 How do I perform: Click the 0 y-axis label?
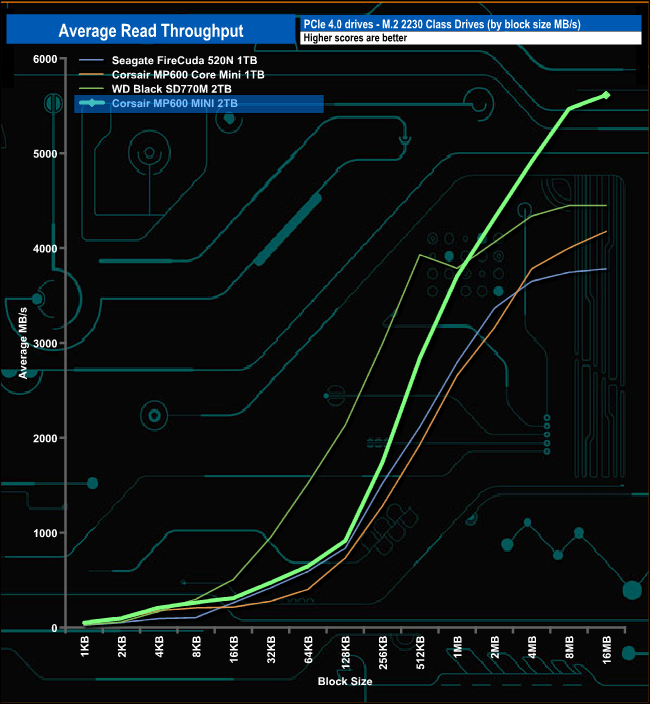54,629
